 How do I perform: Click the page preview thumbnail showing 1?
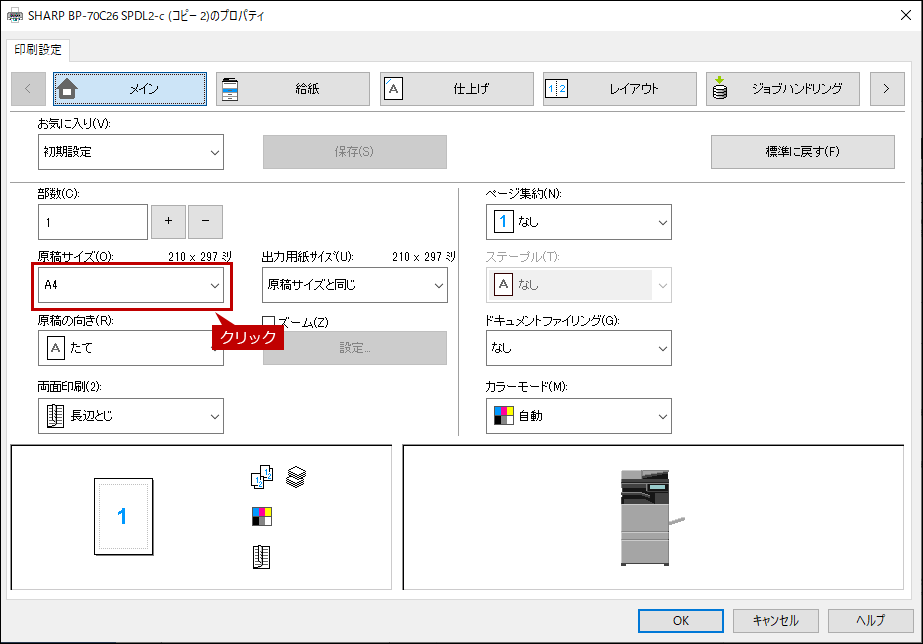pos(124,516)
